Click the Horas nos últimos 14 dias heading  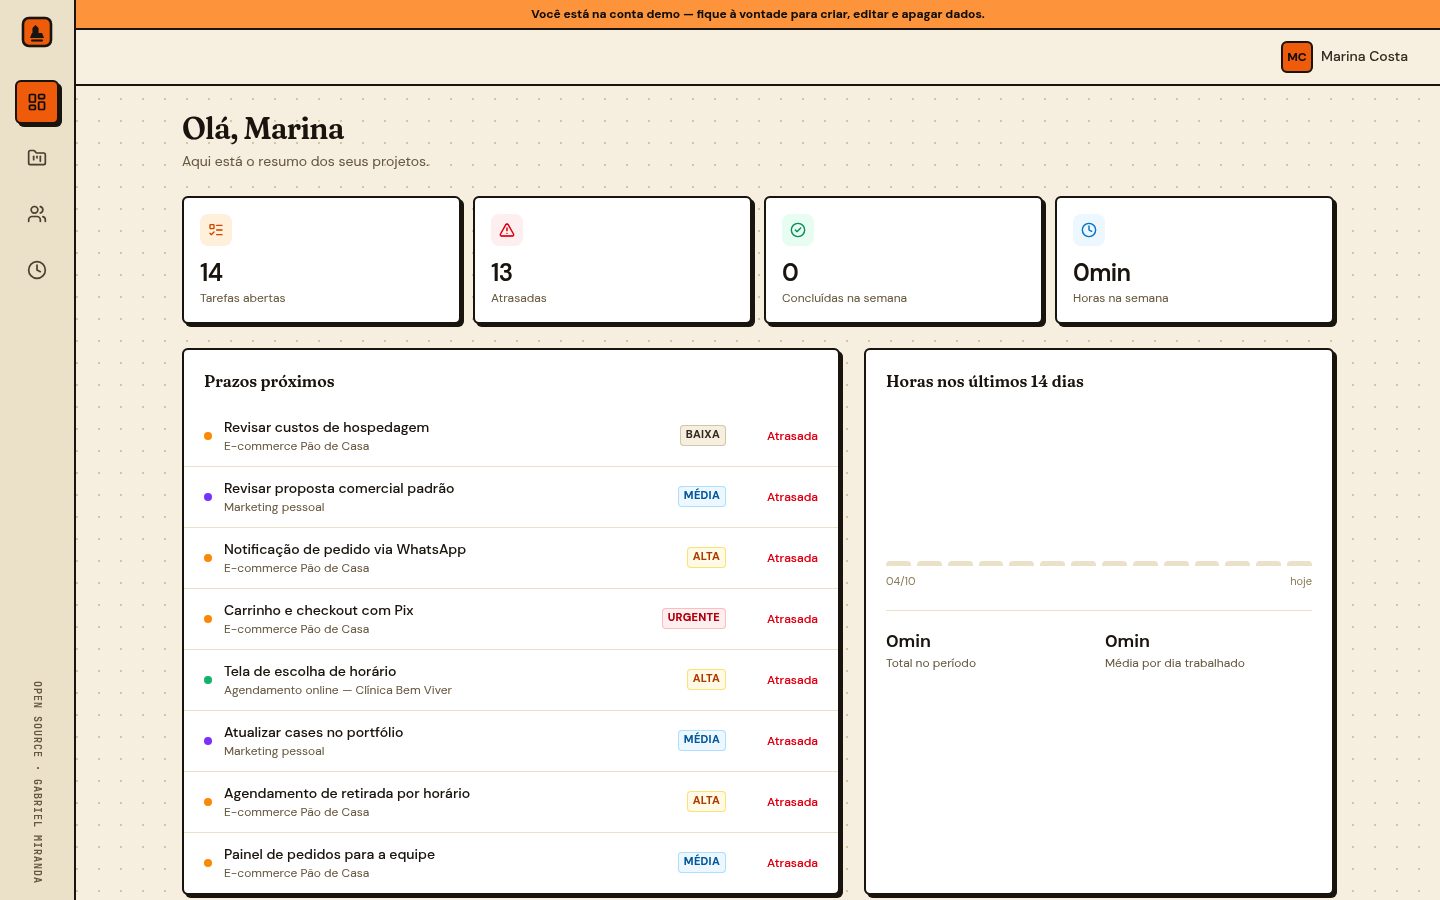[x=985, y=381]
